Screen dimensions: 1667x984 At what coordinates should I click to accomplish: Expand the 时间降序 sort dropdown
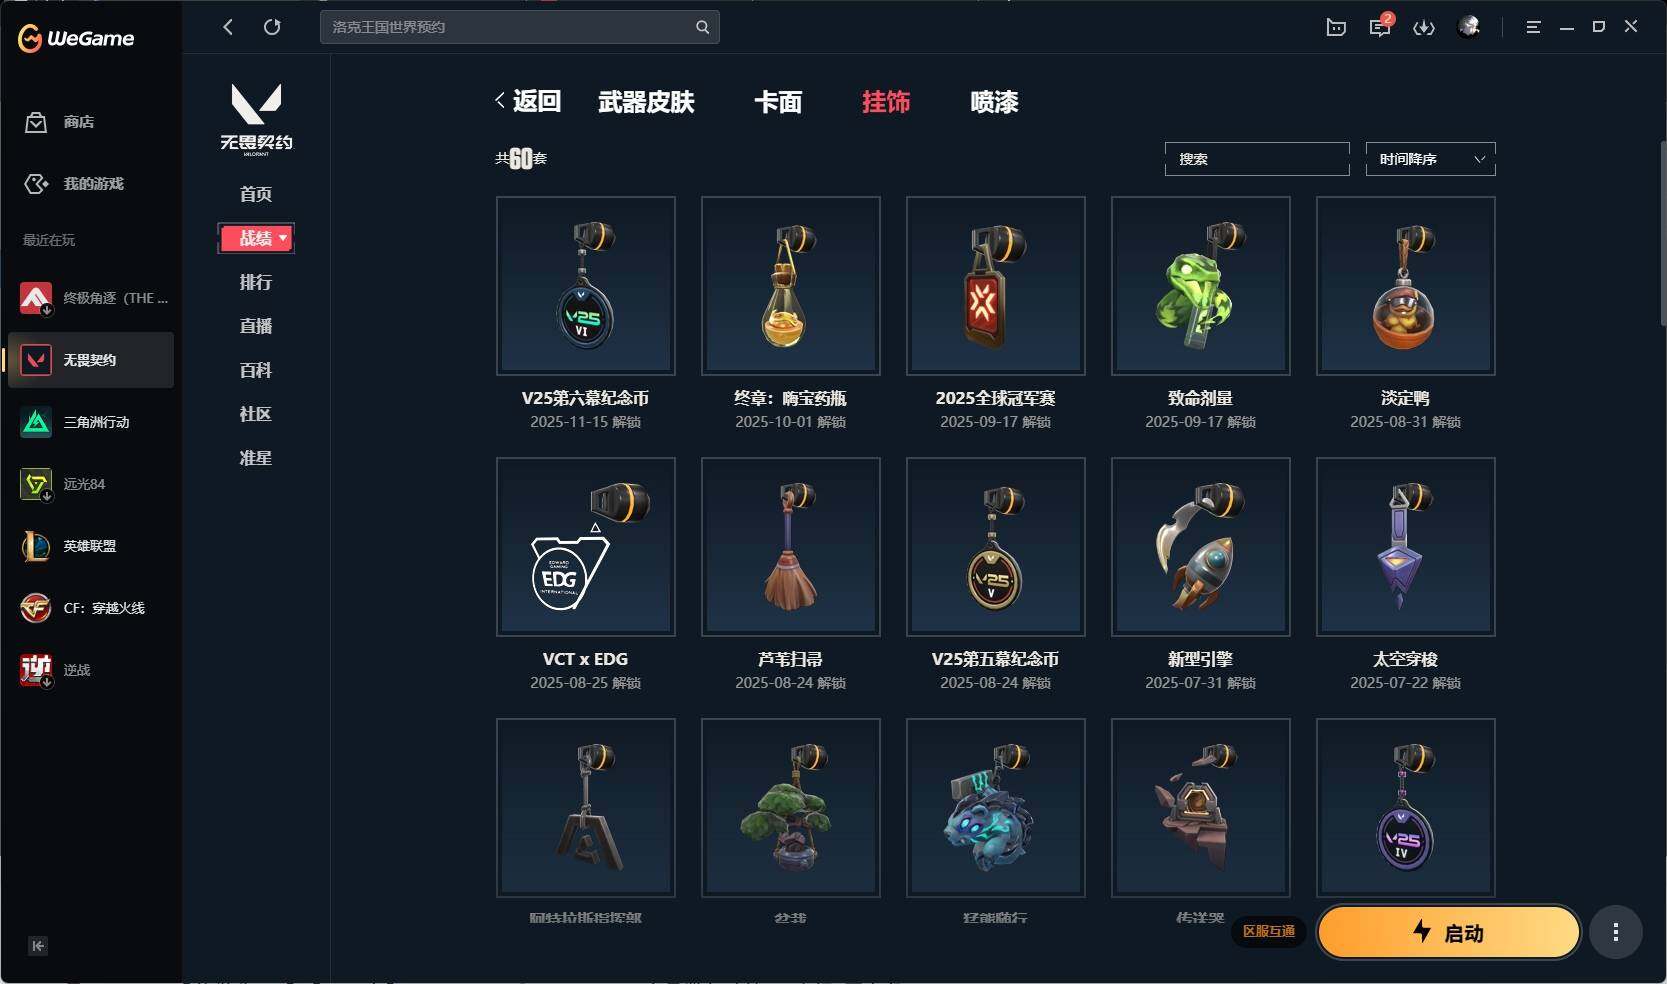1431,159
